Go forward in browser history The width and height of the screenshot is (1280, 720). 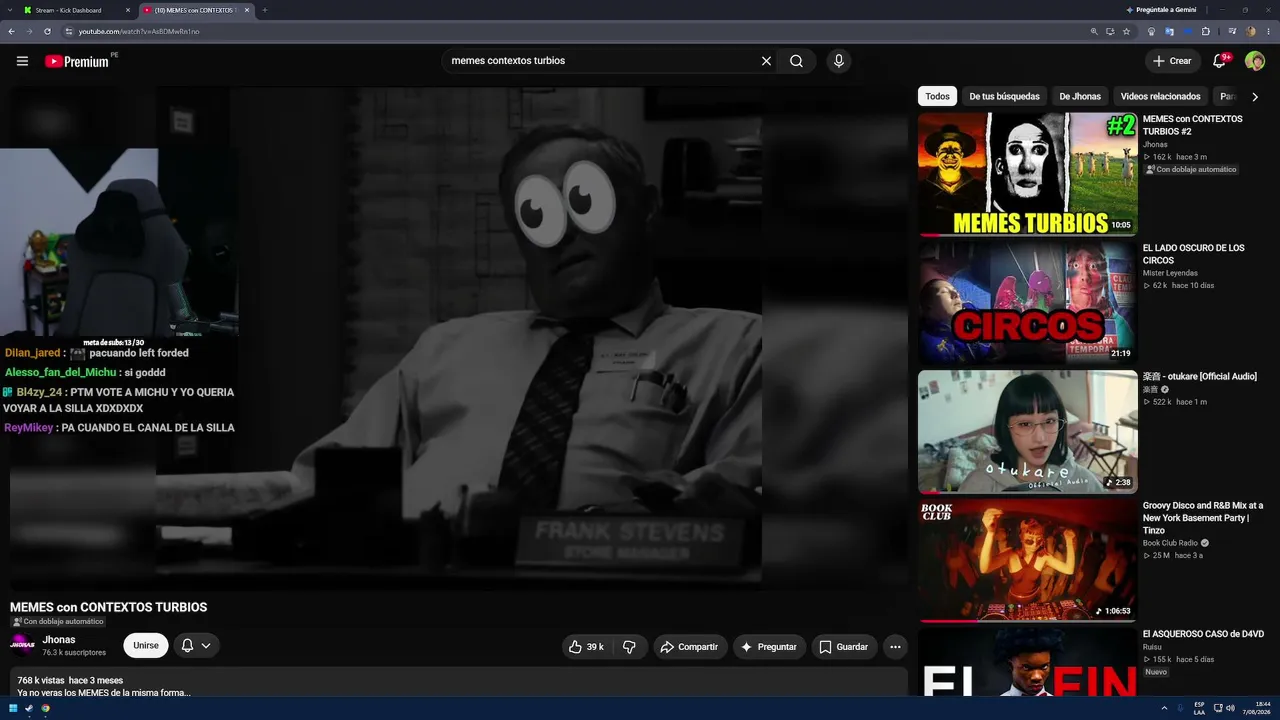click(29, 31)
